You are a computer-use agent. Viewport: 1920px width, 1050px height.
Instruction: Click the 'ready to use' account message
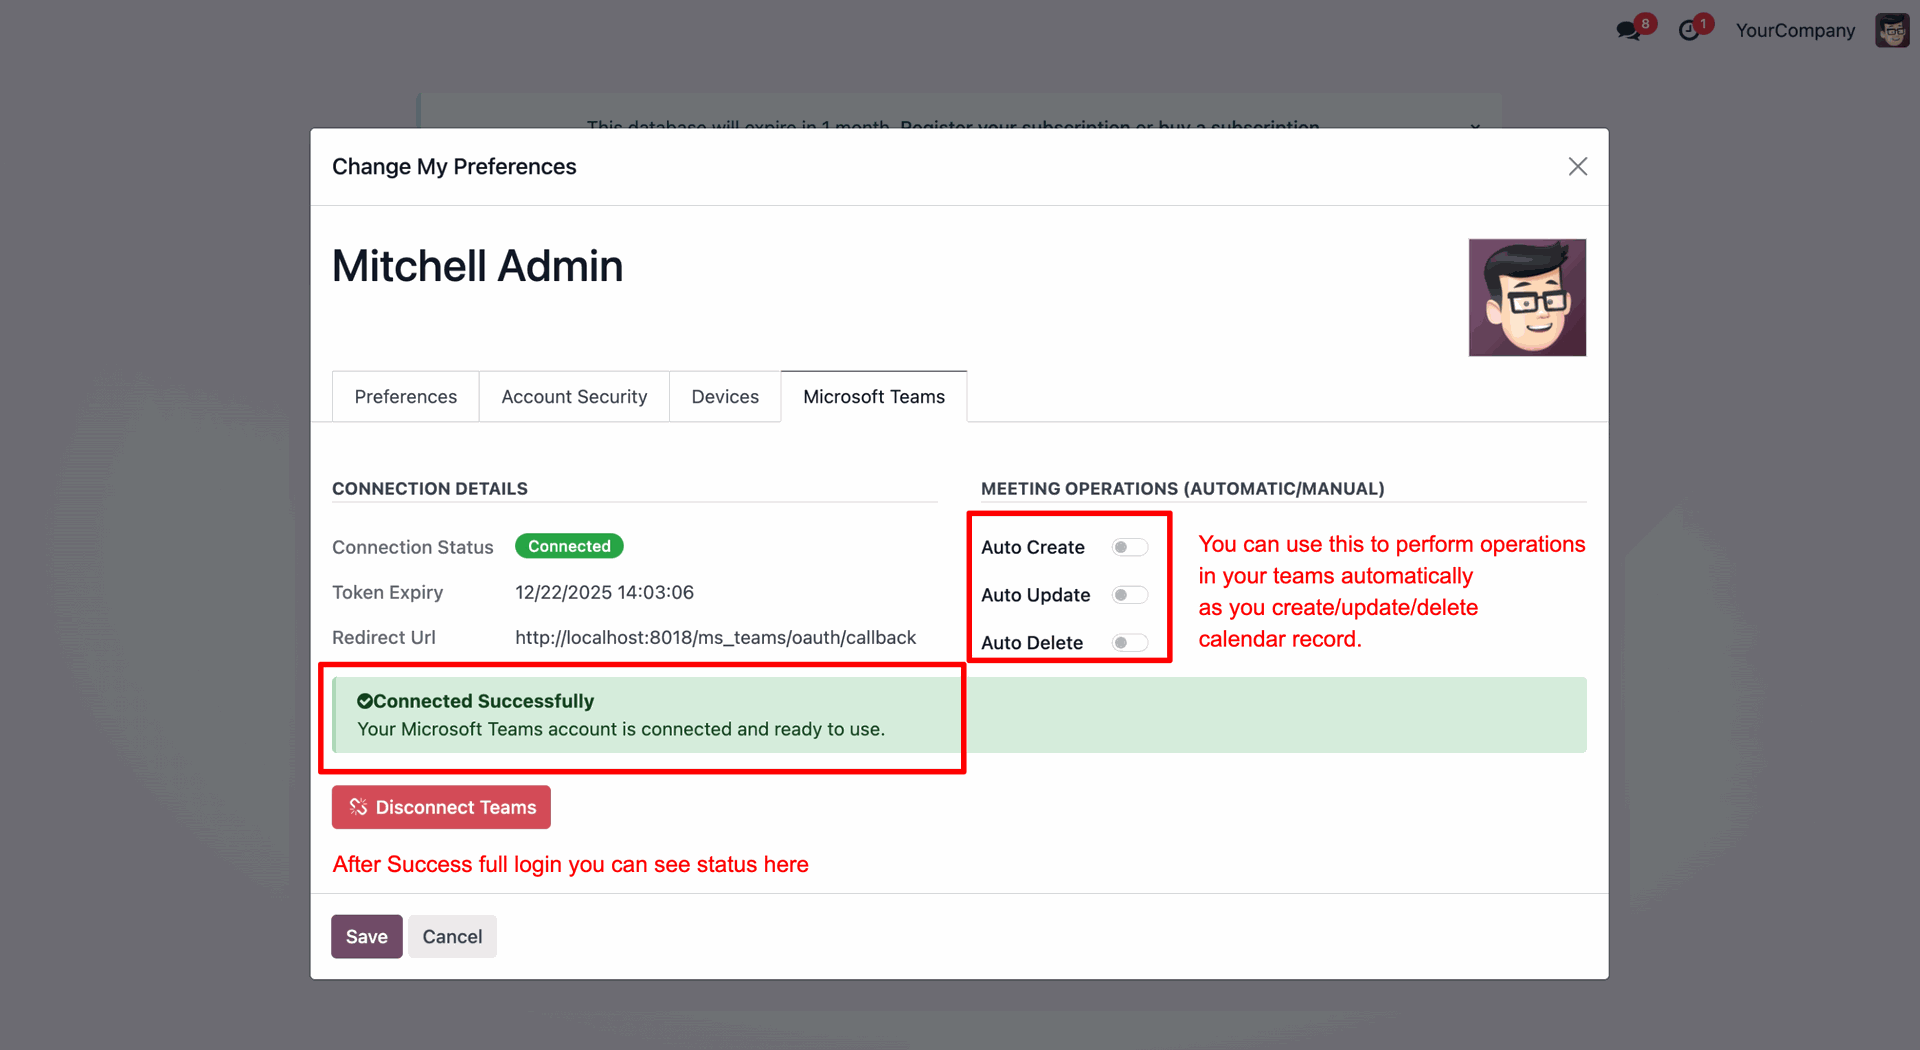tap(621, 729)
